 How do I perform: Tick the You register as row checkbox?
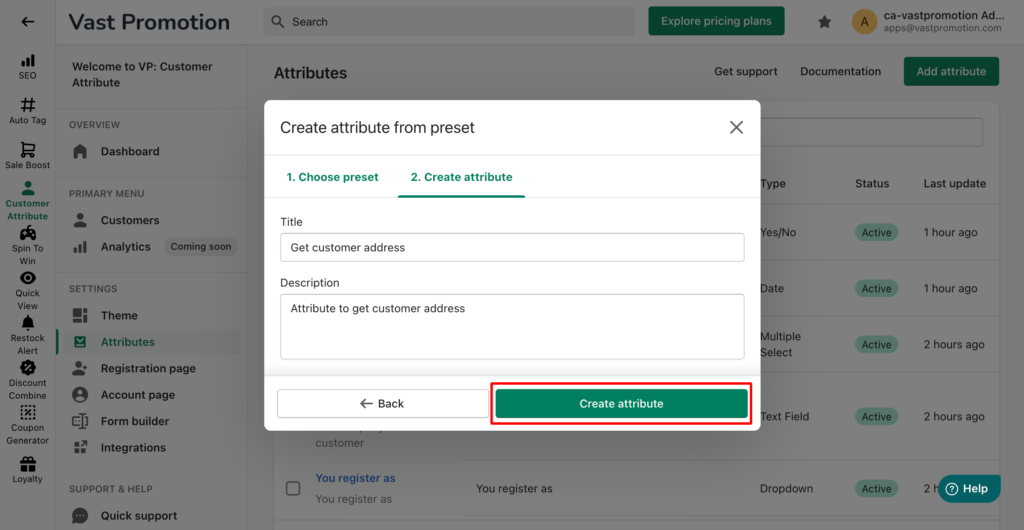click(293, 488)
